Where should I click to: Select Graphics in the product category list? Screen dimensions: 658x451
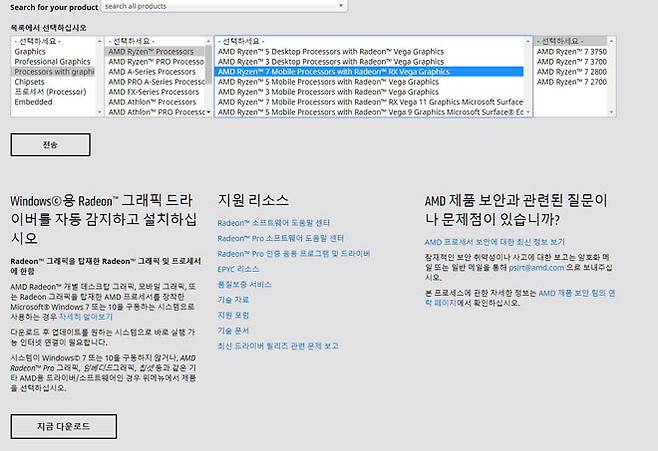click(30, 51)
